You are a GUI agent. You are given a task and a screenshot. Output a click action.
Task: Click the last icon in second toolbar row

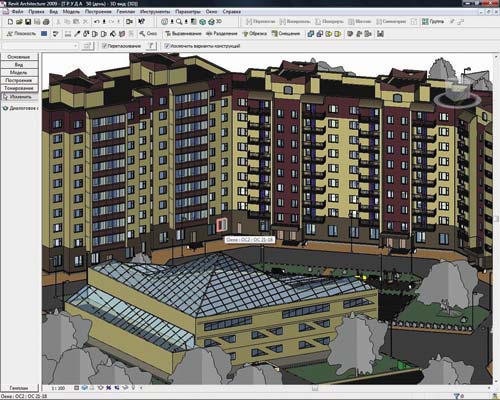click(380, 34)
